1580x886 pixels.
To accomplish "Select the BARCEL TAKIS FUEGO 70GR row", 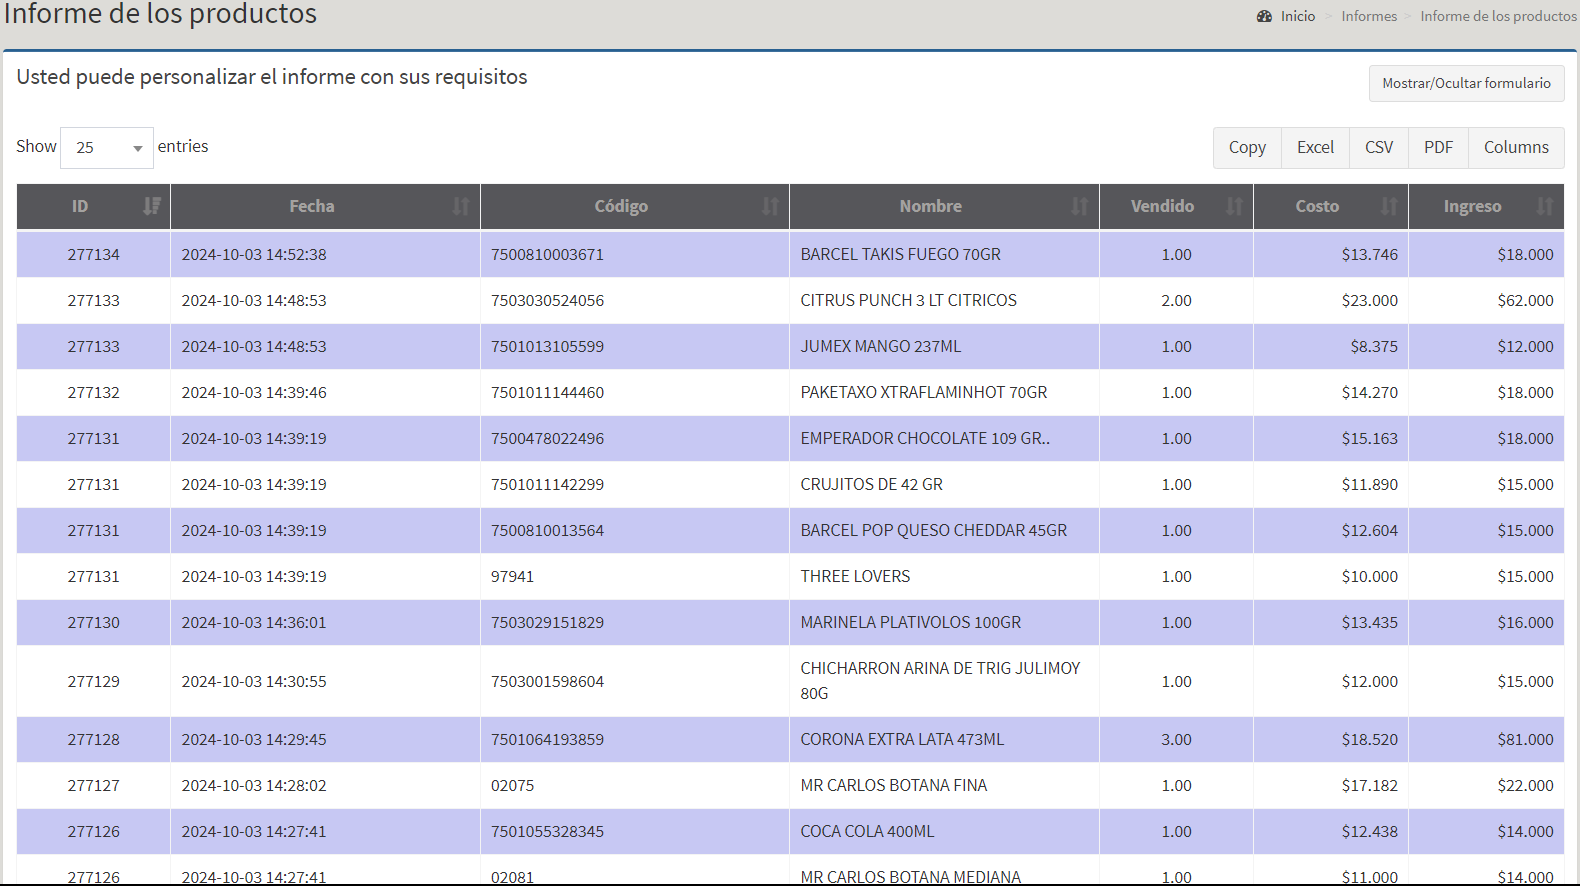I will [900, 255].
